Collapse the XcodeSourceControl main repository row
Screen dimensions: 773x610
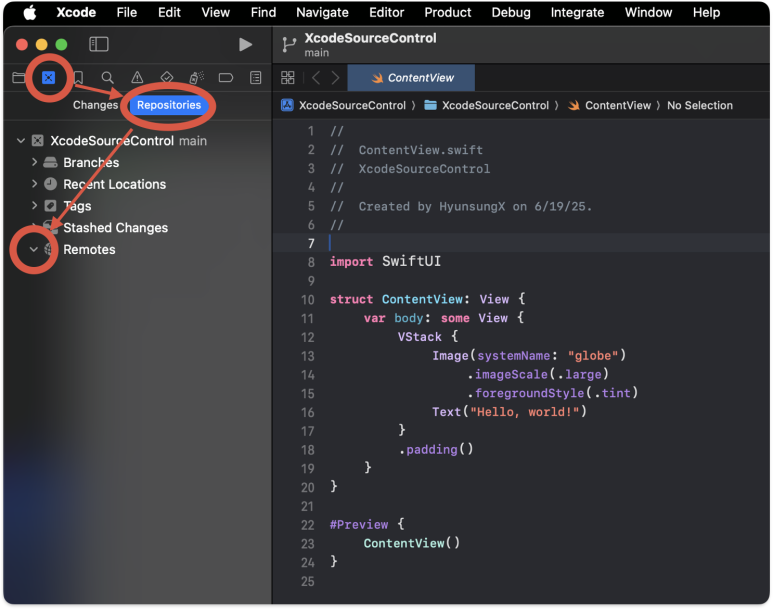tap(21, 141)
